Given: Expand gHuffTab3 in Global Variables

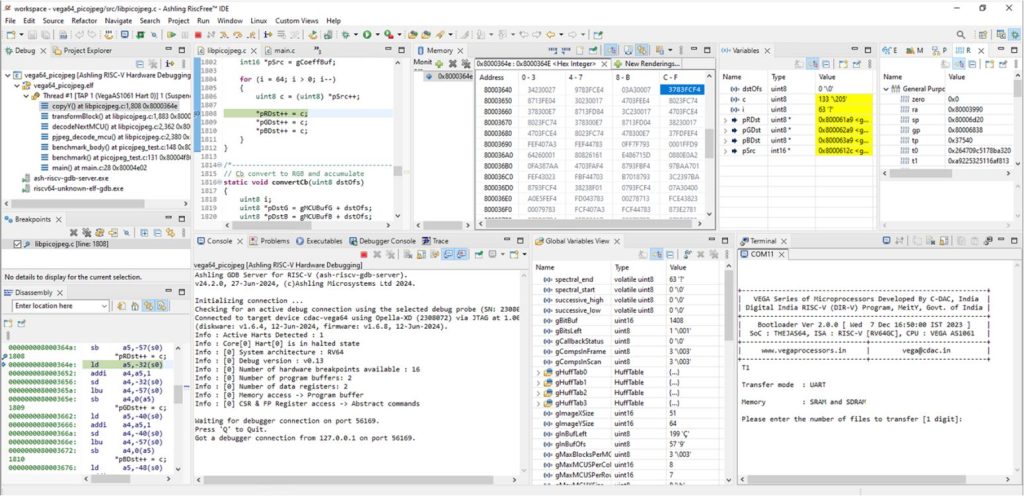Looking at the screenshot, I should point(538,403).
